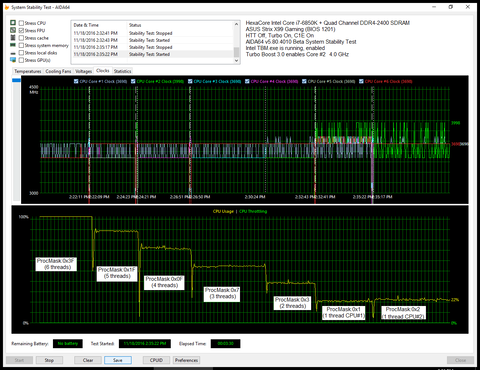The width and height of the screenshot is (480, 370).
Task: Save the stability test results
Action: click(118, 360)
